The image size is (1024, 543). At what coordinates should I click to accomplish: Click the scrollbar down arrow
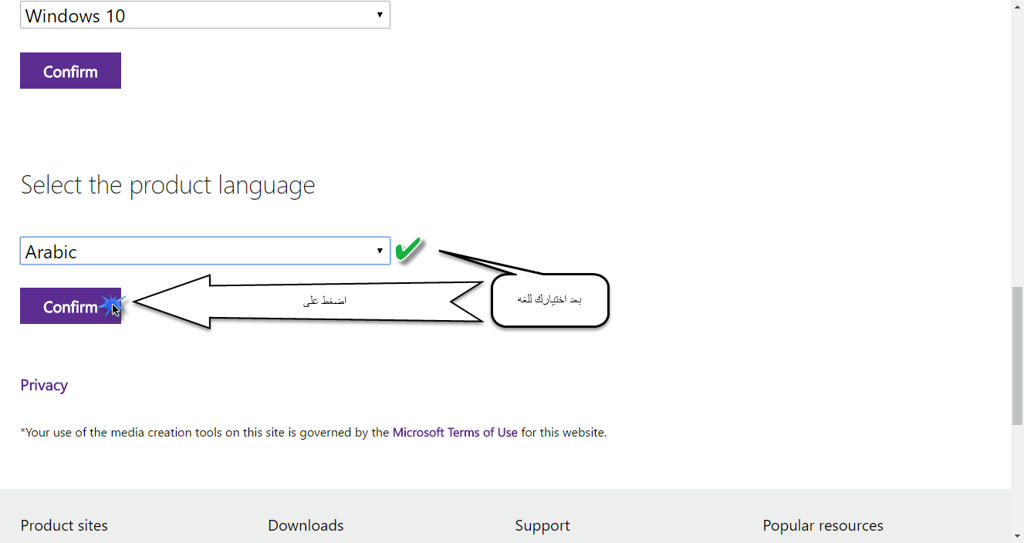point(1017,537)
